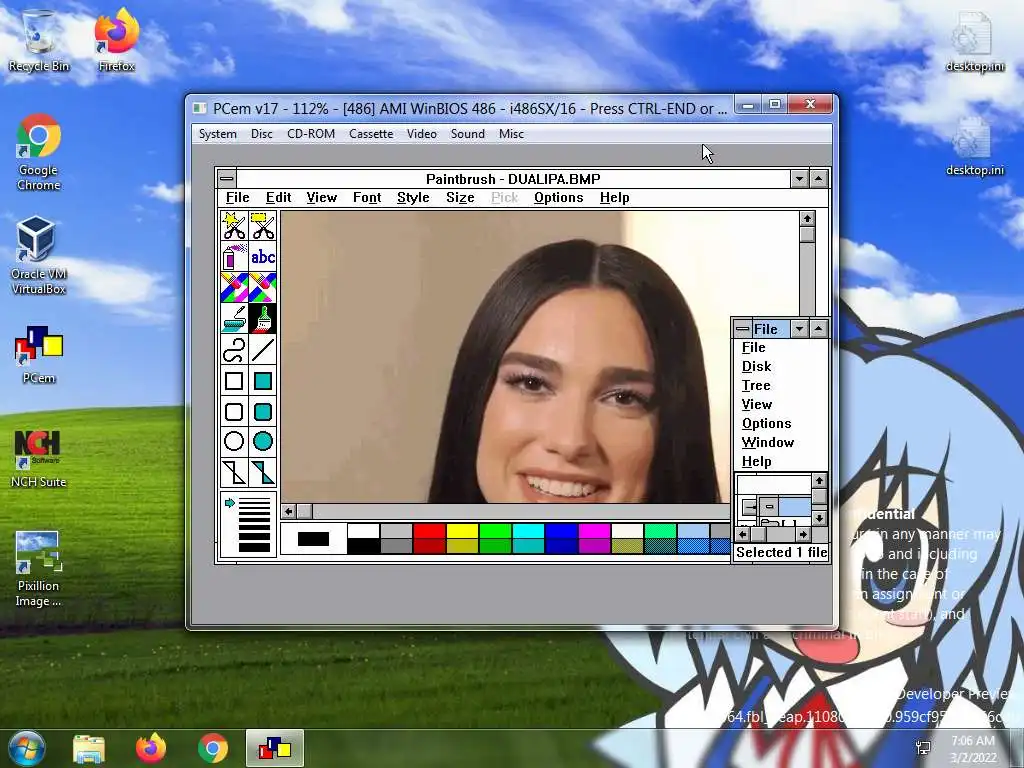Click the foreground/background color indicator box
Viewport: 1024px width, 768px height.
coord(313,539)
